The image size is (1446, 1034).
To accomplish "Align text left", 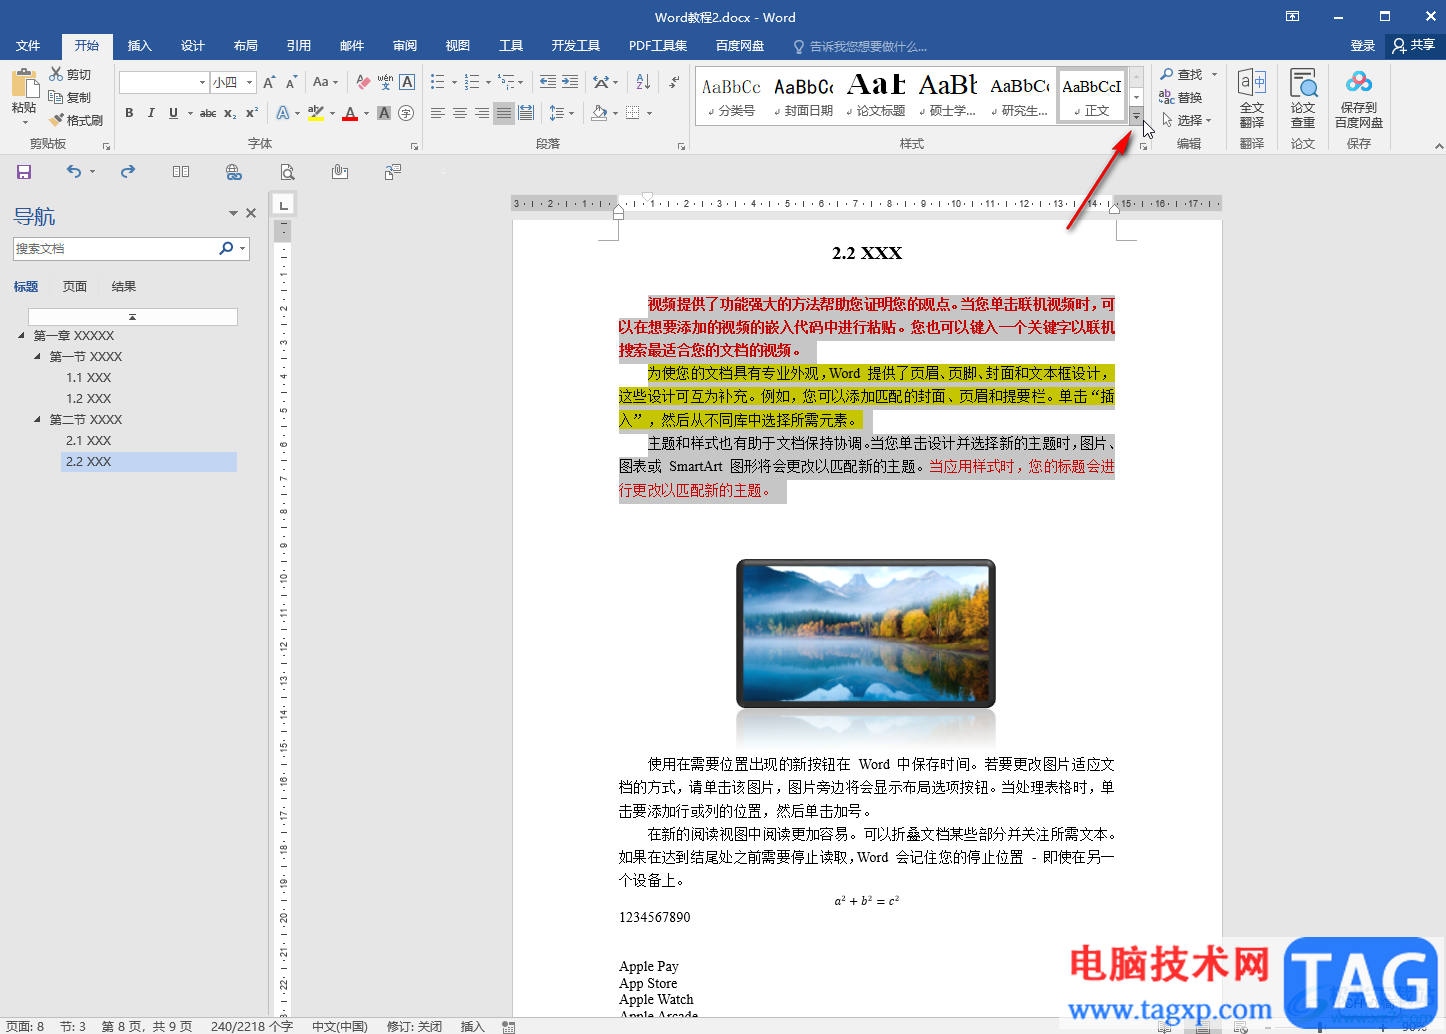I will click(x=438, y=113).
